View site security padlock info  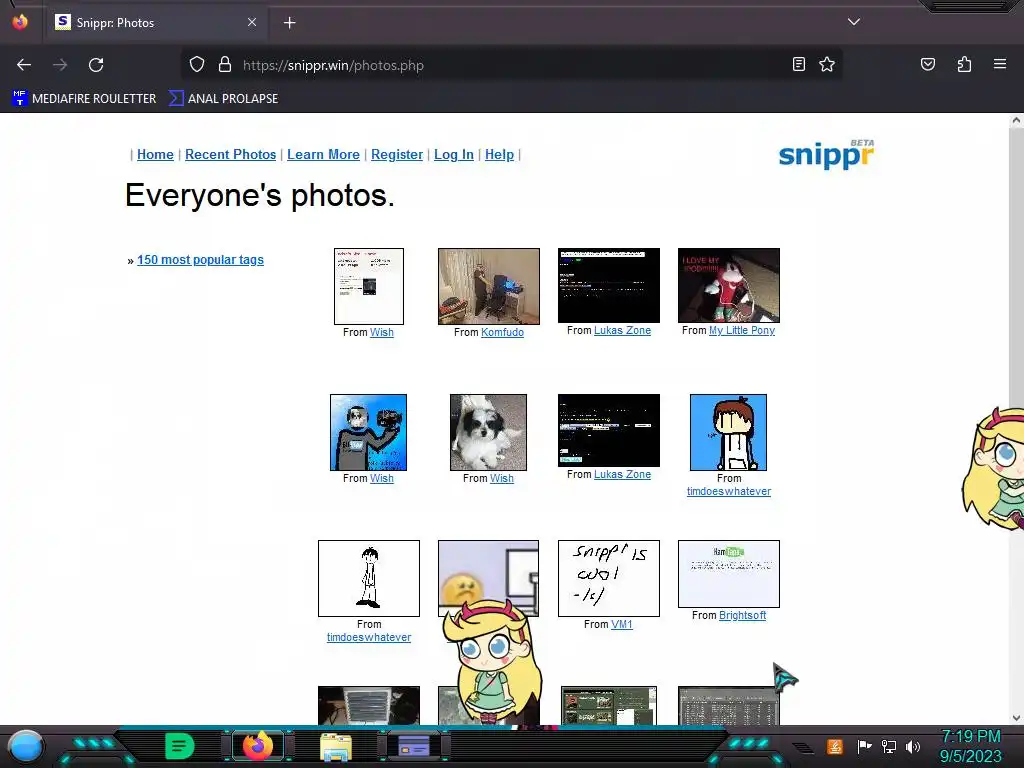[225, 65]
